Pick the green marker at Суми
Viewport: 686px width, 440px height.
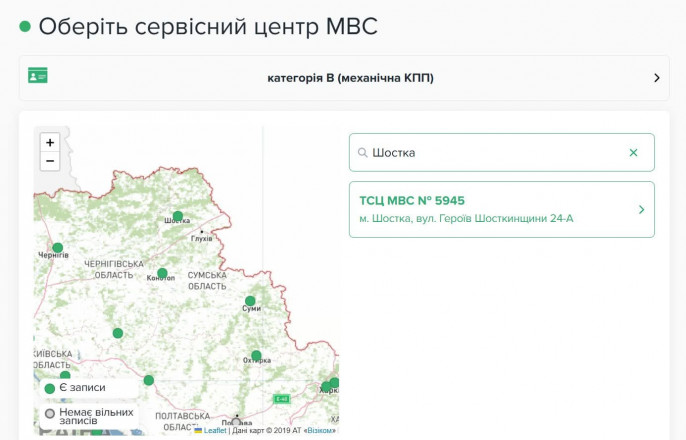pyautogui.click(x=250, y=301)
